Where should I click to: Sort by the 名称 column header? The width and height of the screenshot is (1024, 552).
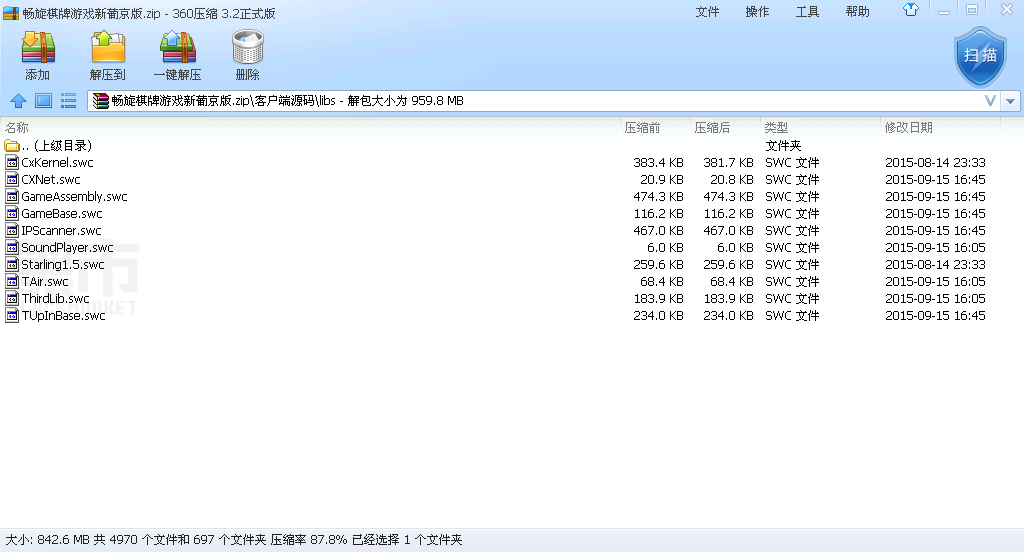point(17,127)
